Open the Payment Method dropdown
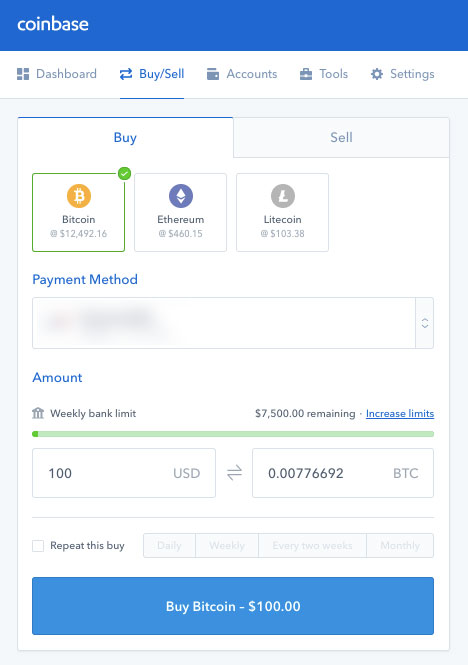 click(x=233, y=323)
